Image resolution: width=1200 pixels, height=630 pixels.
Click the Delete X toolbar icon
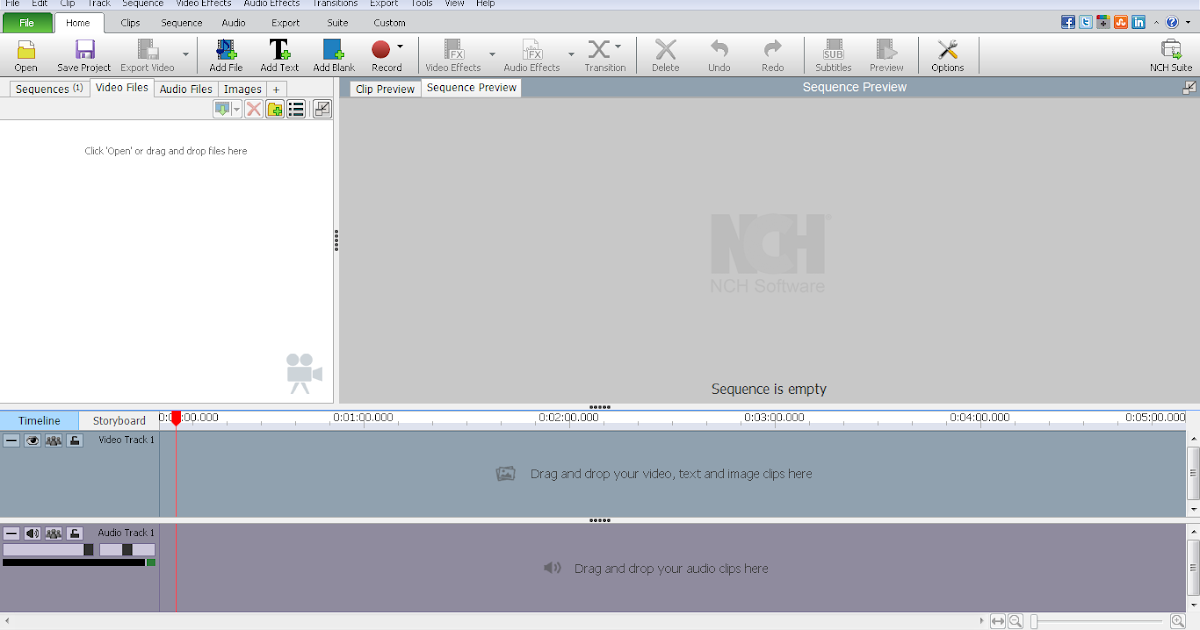pos(666,49)
